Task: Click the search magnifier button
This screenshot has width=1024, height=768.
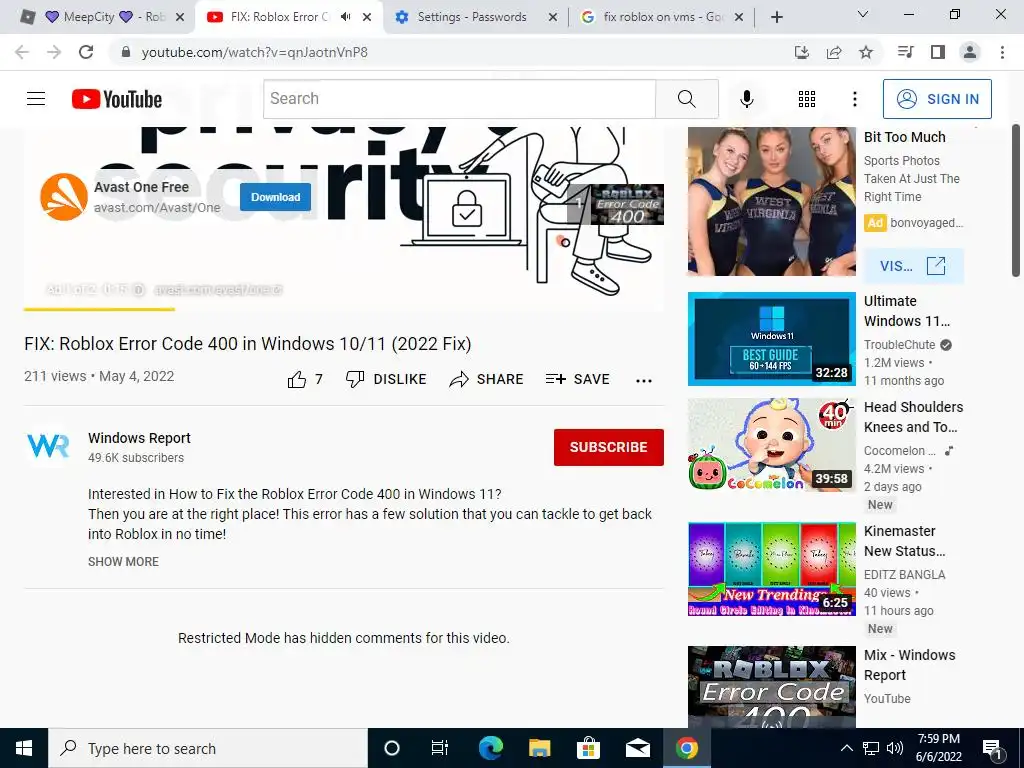Action: point(686,99)
